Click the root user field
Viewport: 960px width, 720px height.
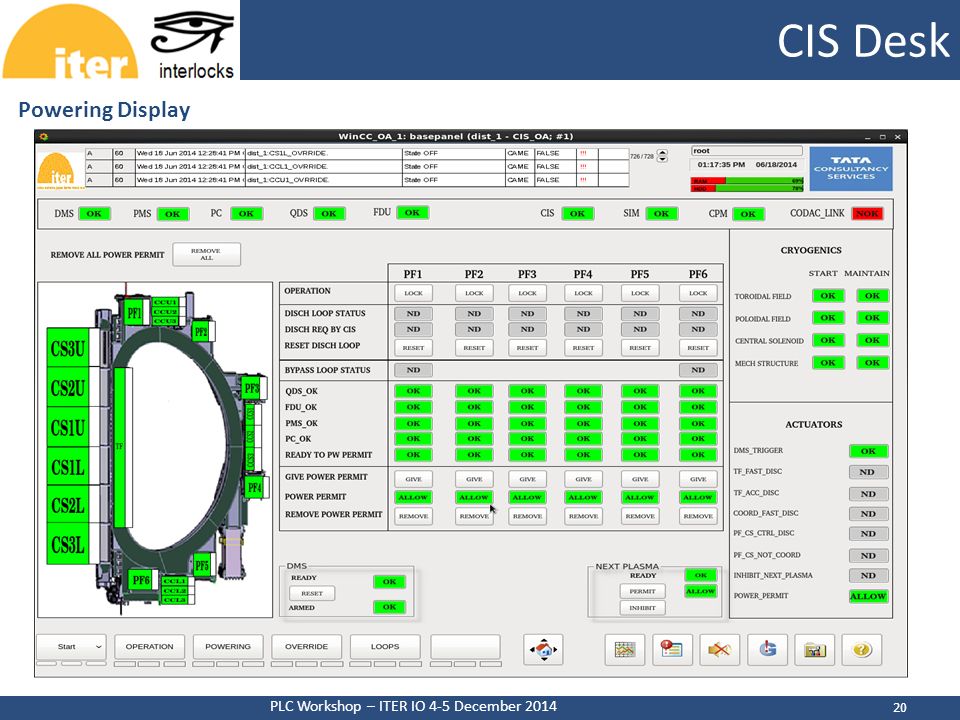pos(746,151)
